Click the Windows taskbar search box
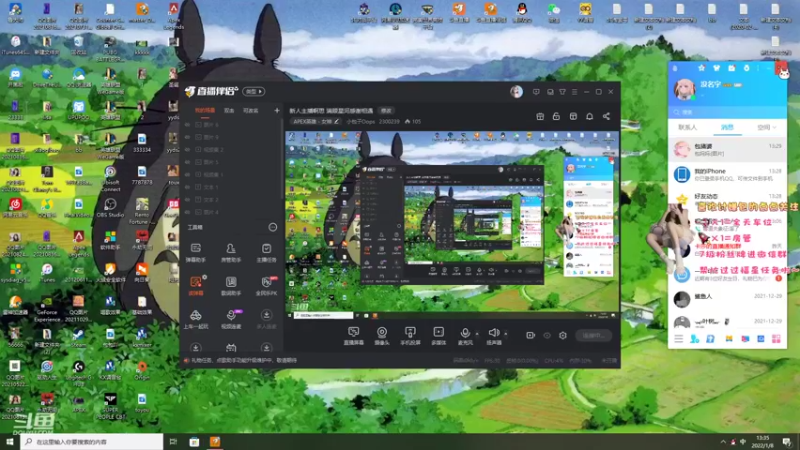 tap(92, 441)
